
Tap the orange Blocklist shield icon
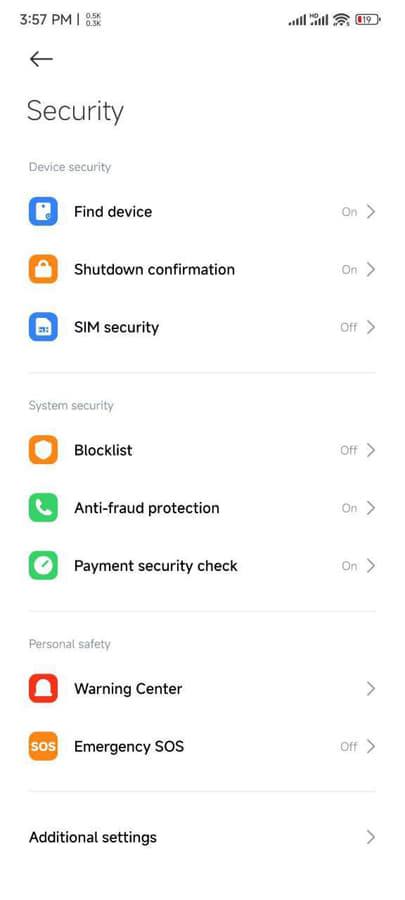point(43,450)
